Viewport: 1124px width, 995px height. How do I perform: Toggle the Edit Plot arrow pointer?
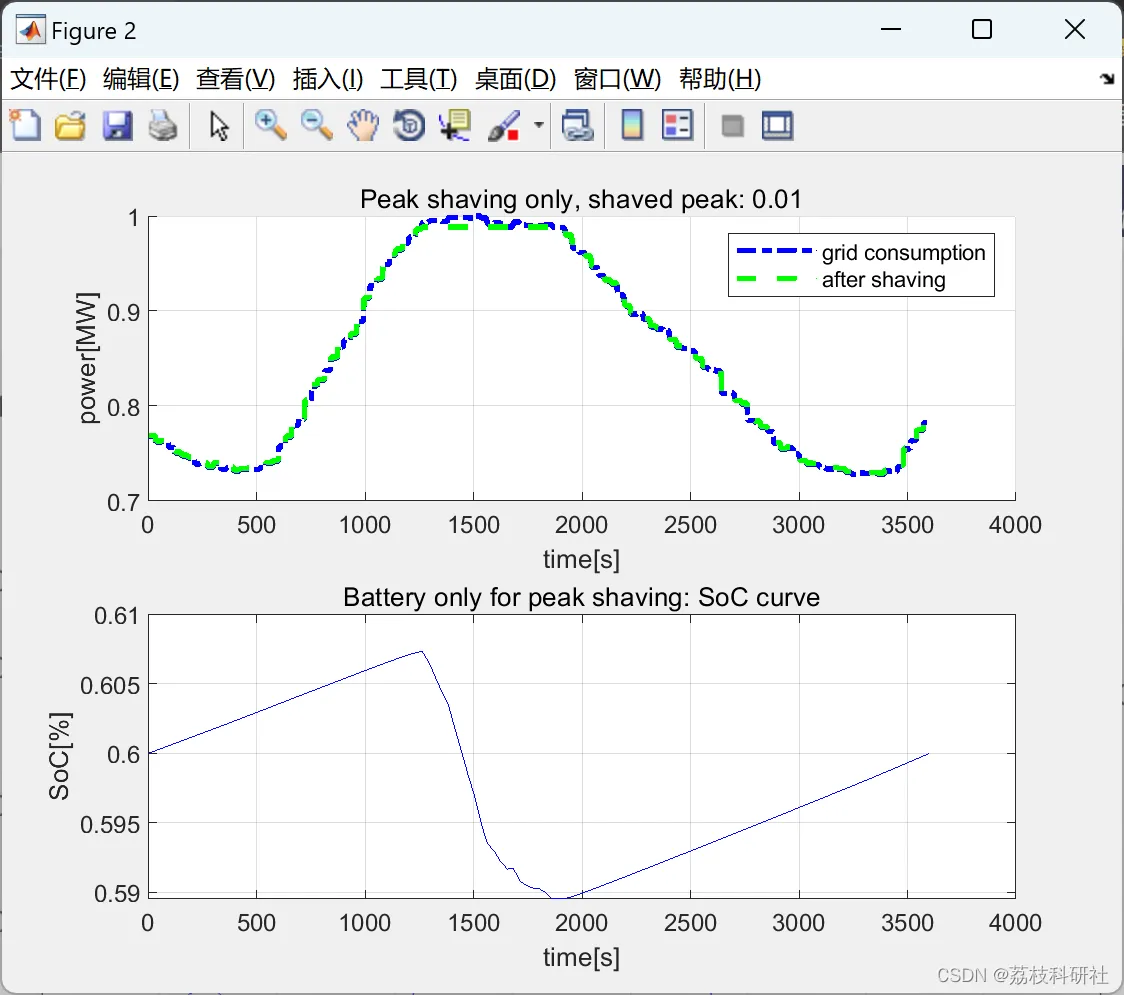click(x=219, y=125)
